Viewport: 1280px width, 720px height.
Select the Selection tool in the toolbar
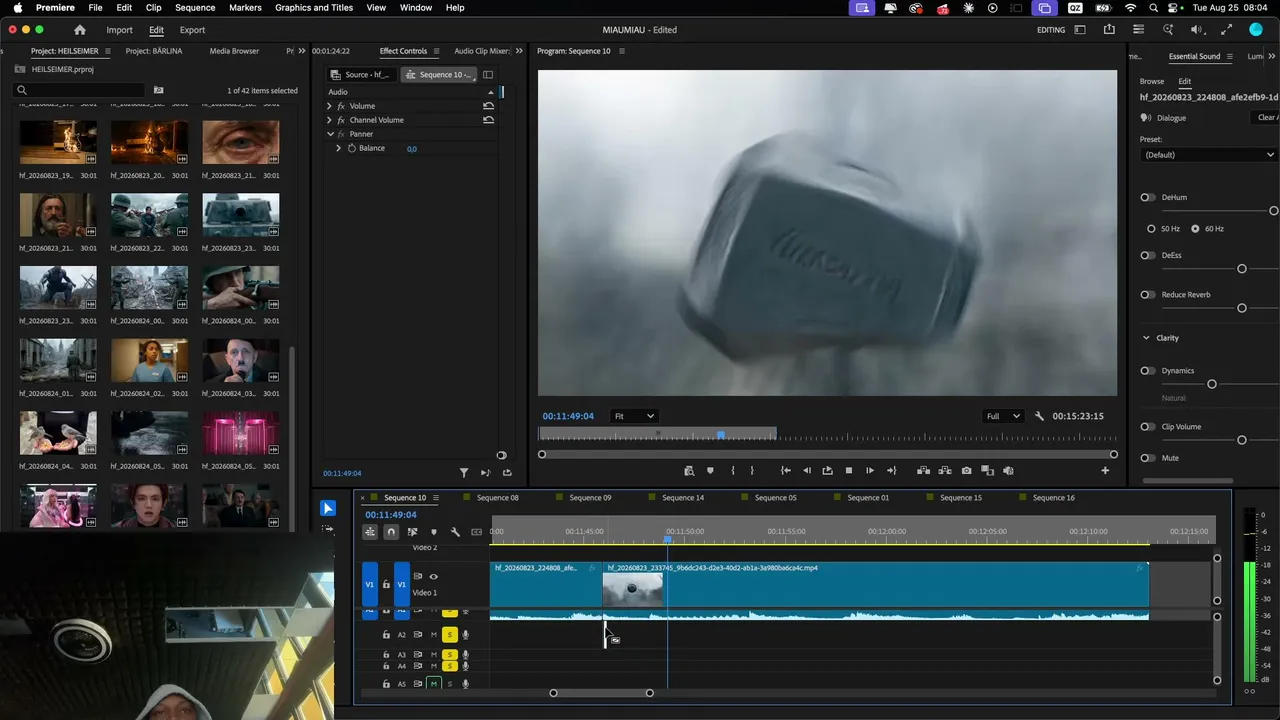click(328, 508)
